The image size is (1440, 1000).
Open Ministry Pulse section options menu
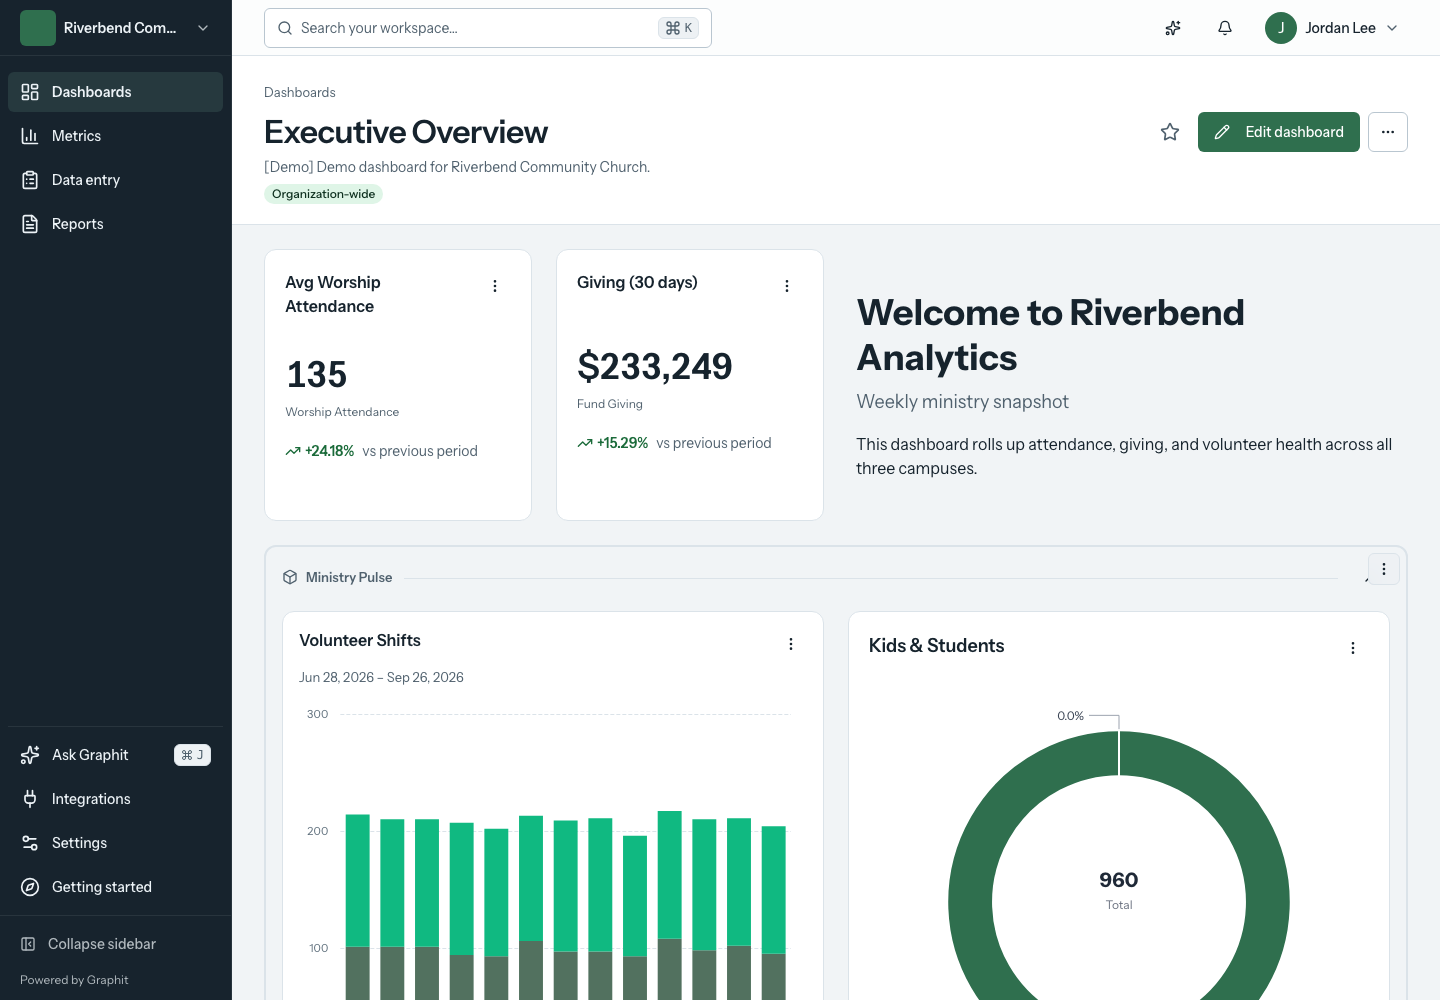point(1384,569)
